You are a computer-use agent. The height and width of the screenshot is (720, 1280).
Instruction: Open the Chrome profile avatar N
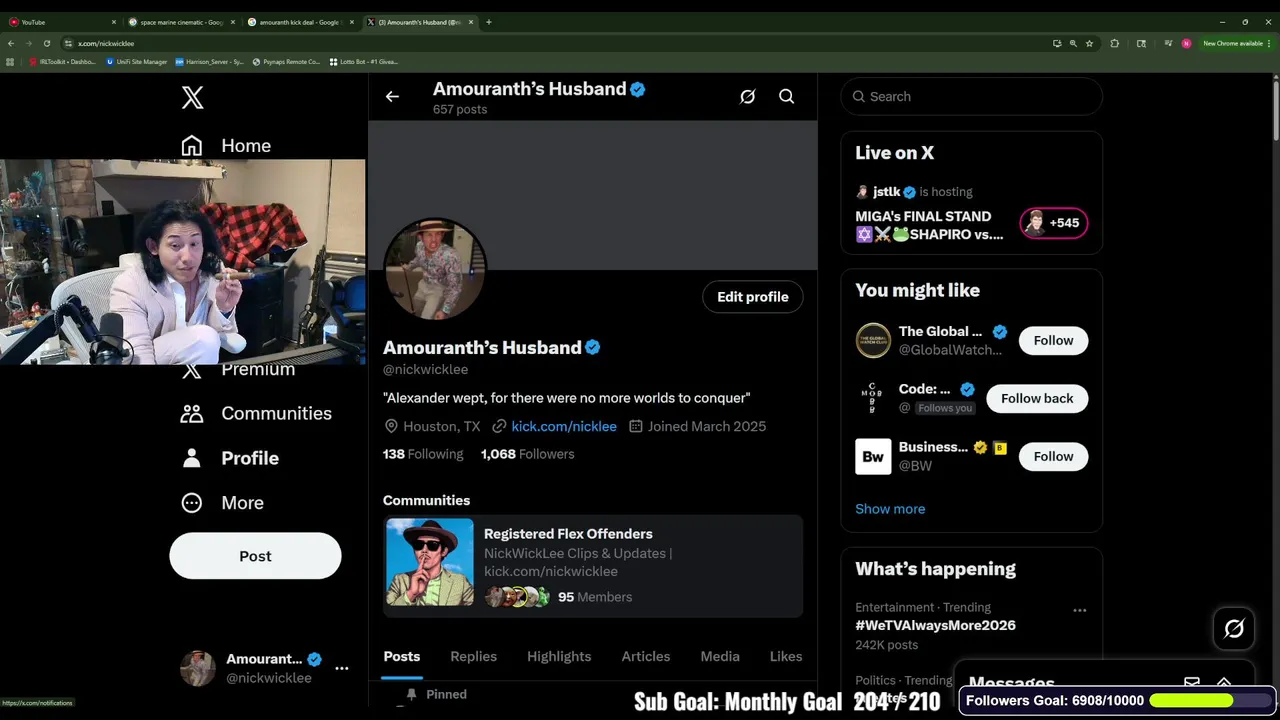pyautogui.click(x=1186, y=43)
